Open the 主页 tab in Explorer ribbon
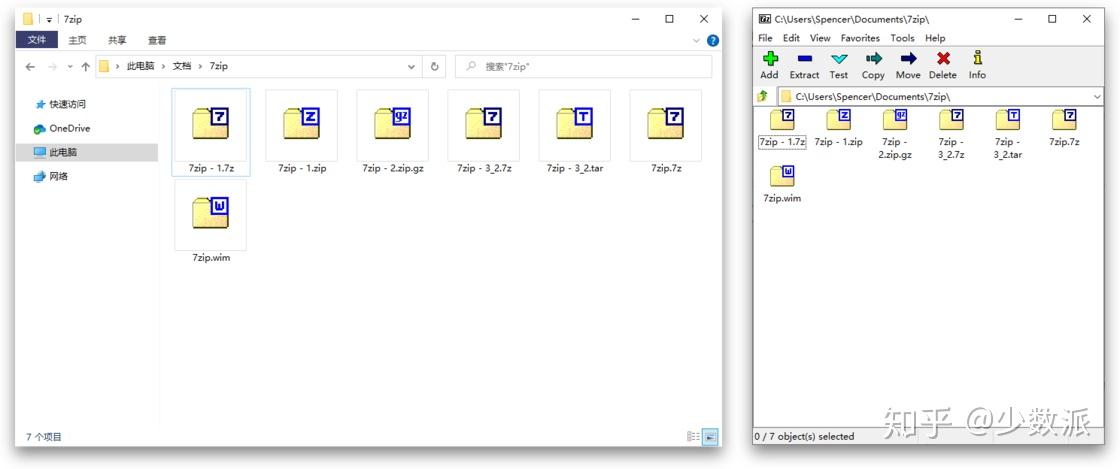This screenshot has width=1120, height=469. [x=77, y=41]
